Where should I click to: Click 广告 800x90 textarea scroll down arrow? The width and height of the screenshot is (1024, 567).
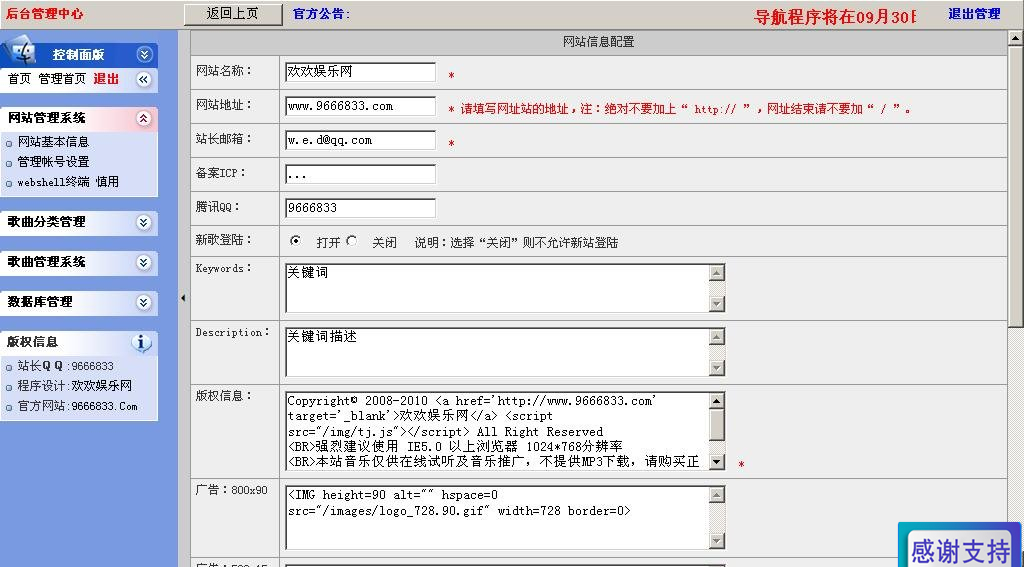point(717,540)
